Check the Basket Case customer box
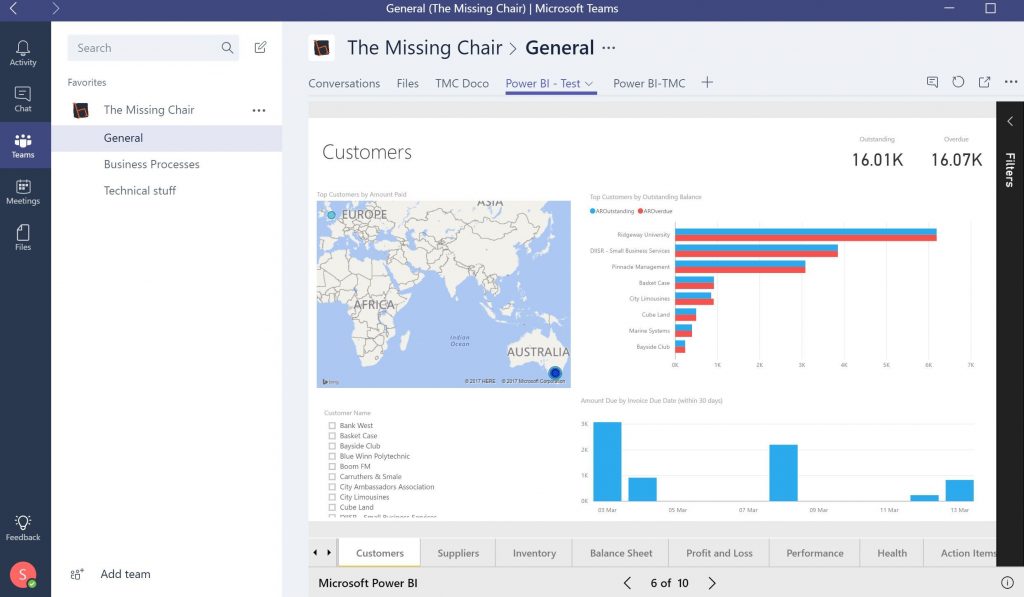Image resolution: width=1024 pixels, height=597 pixels. [332, 436]
